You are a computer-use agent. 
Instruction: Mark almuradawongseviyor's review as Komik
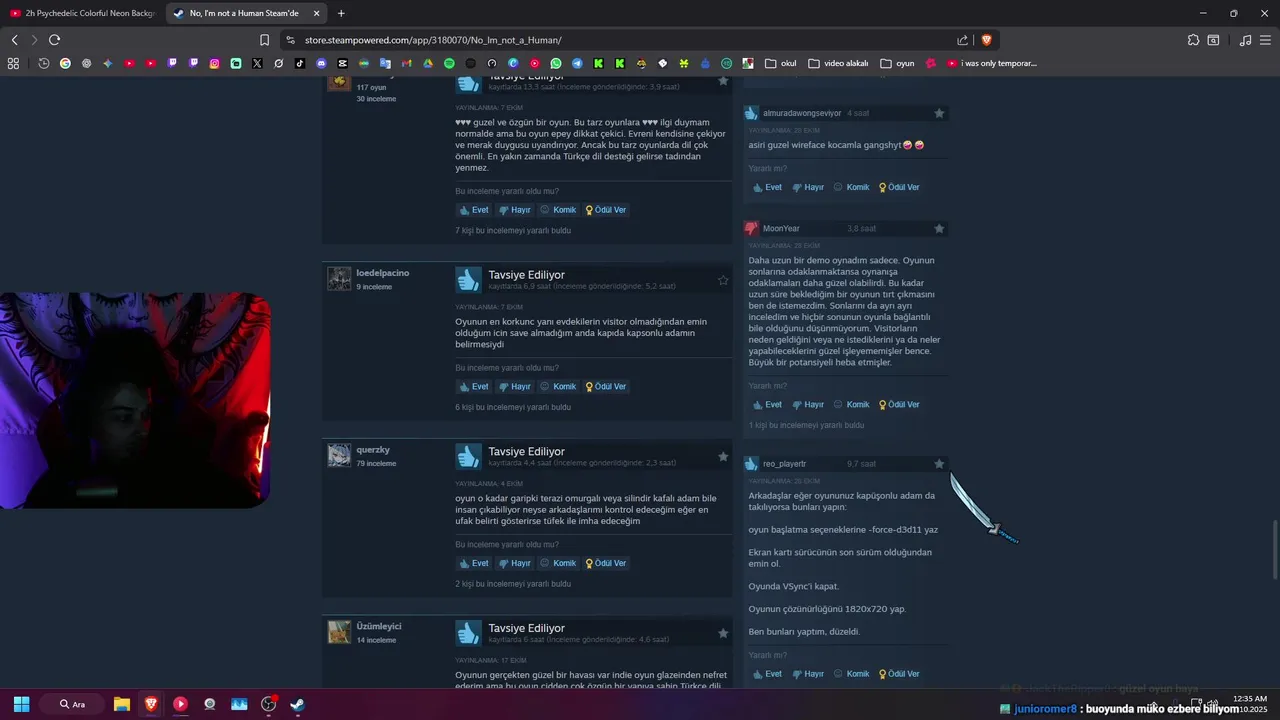tap(851, 187)
